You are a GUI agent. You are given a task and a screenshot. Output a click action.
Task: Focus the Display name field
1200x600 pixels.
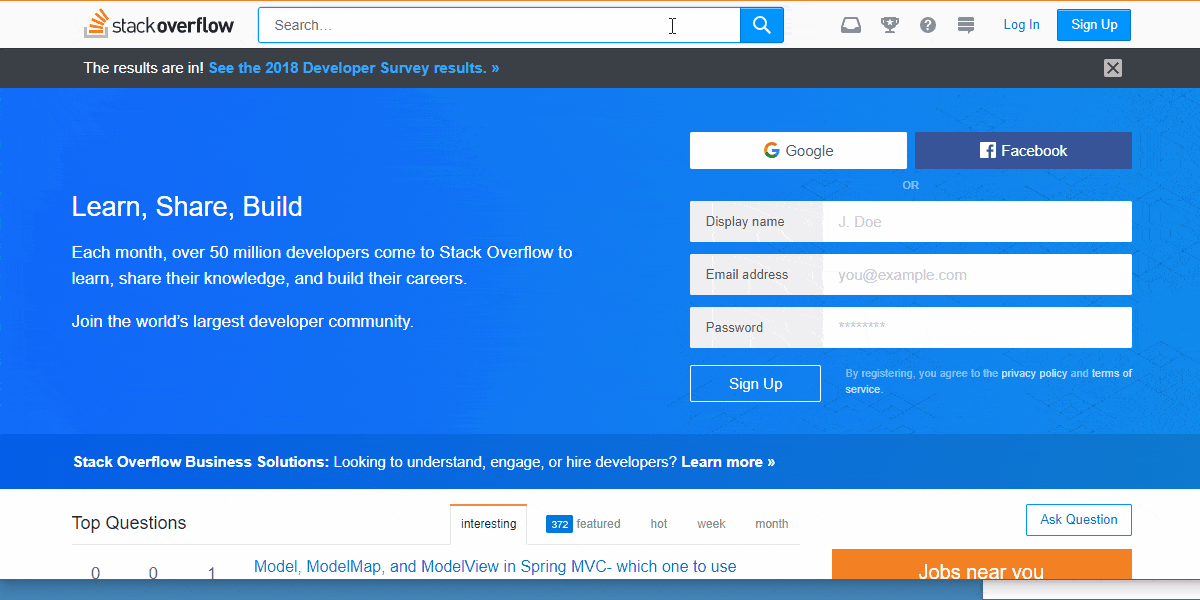[x=977, y=222]
